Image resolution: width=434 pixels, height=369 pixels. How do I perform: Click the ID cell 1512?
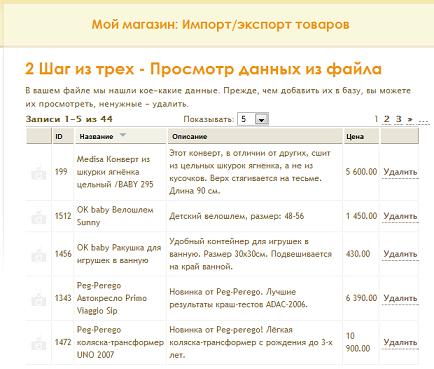coord(63,216)
